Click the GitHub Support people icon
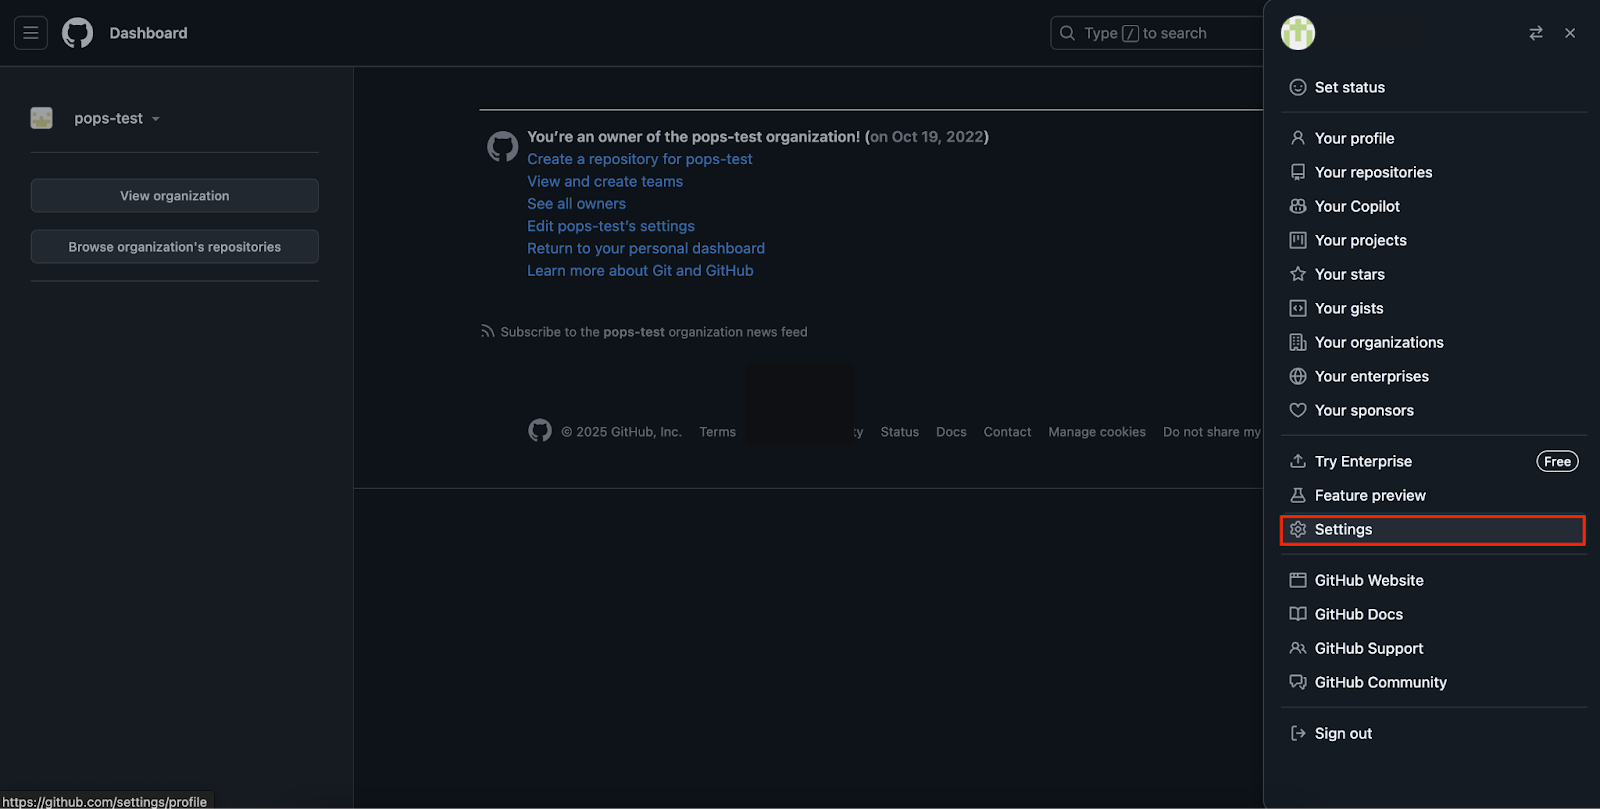Screen dimensions: 1600x809 (1298, 648)
